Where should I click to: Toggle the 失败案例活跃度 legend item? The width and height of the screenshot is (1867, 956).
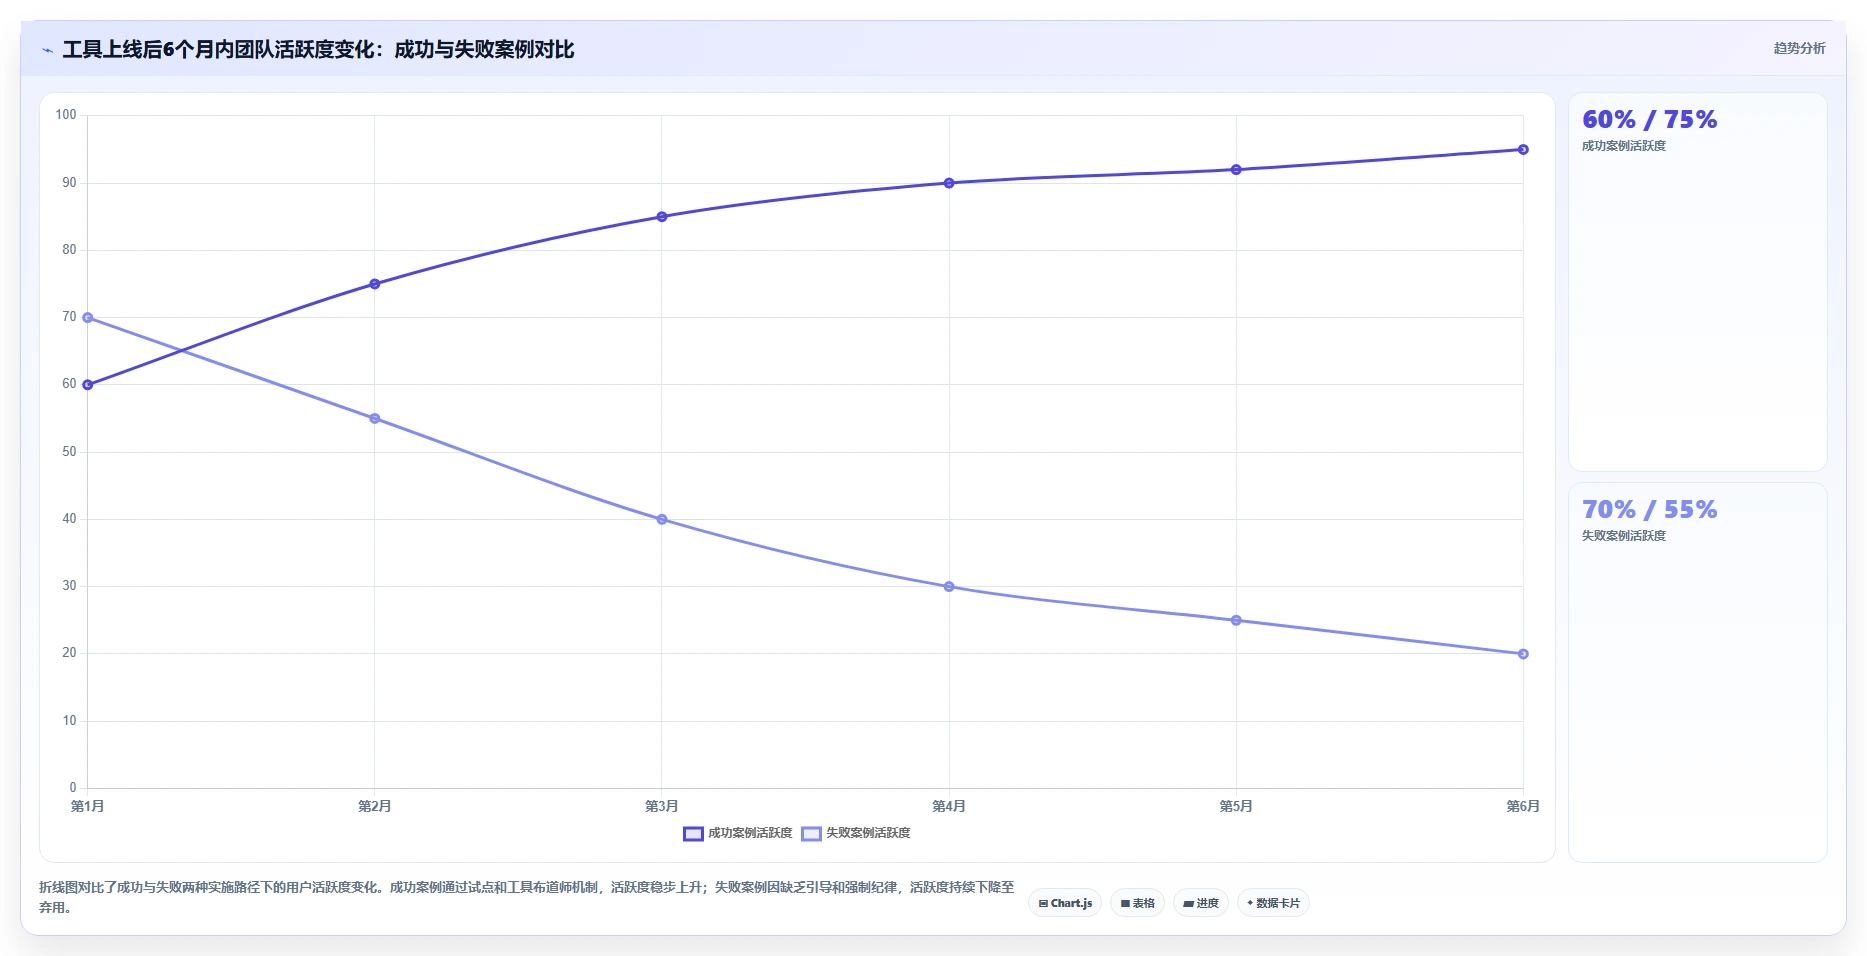(856, 833)
